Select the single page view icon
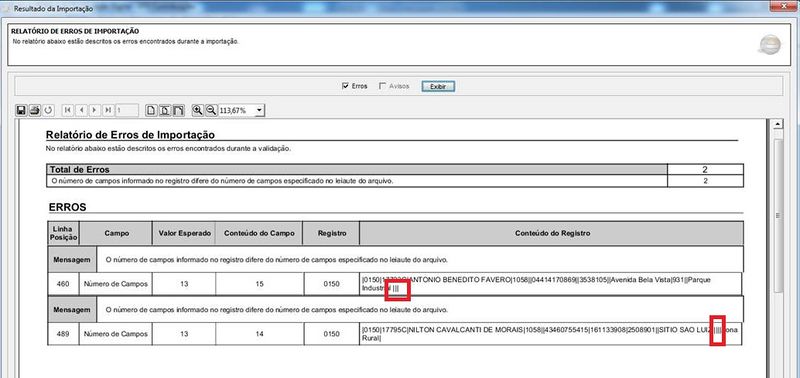The image size is (800, 378). click(x=151, y=110)
